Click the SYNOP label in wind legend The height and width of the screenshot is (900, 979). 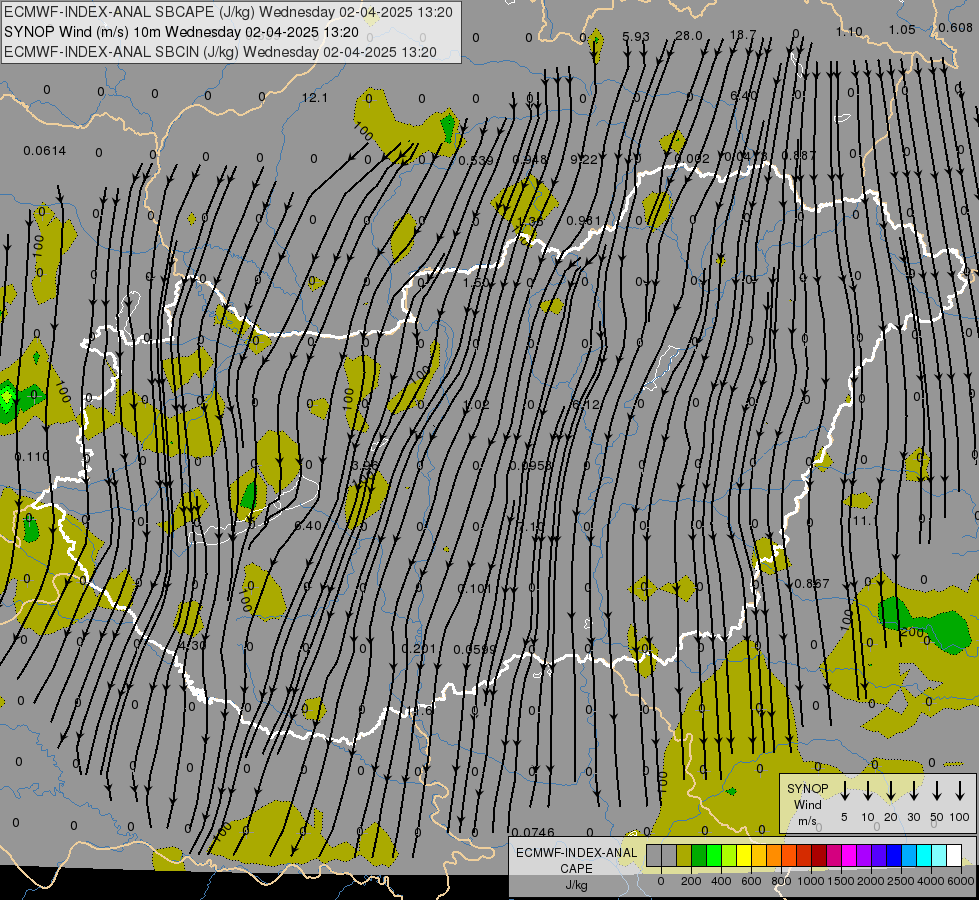pyautogui.click(x=807, y=788)
